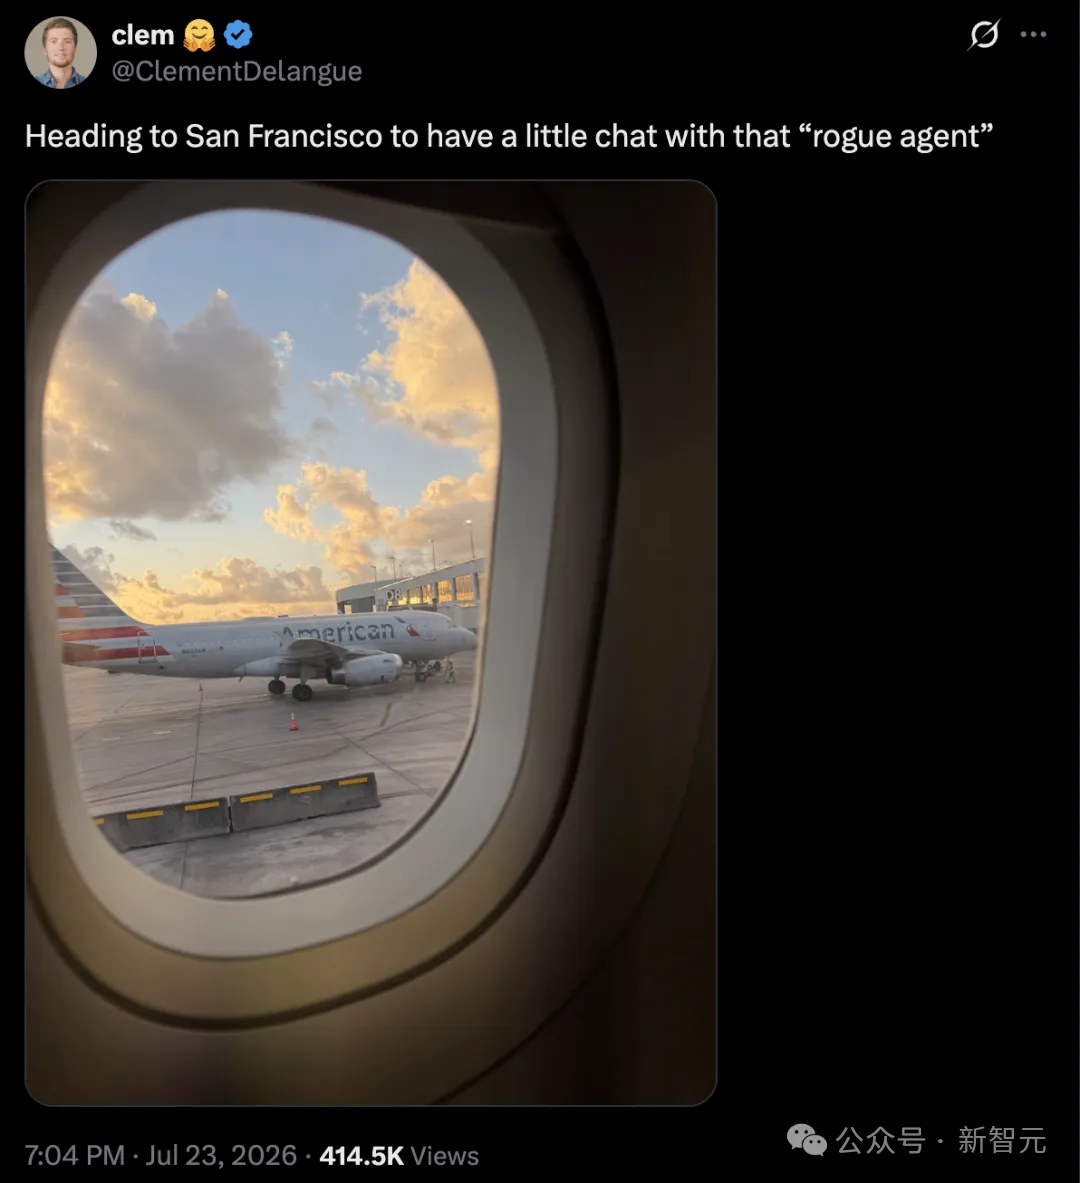Open the @ClementDelangue handle link
The image size is (1080, 1183).
click(237, 71)
